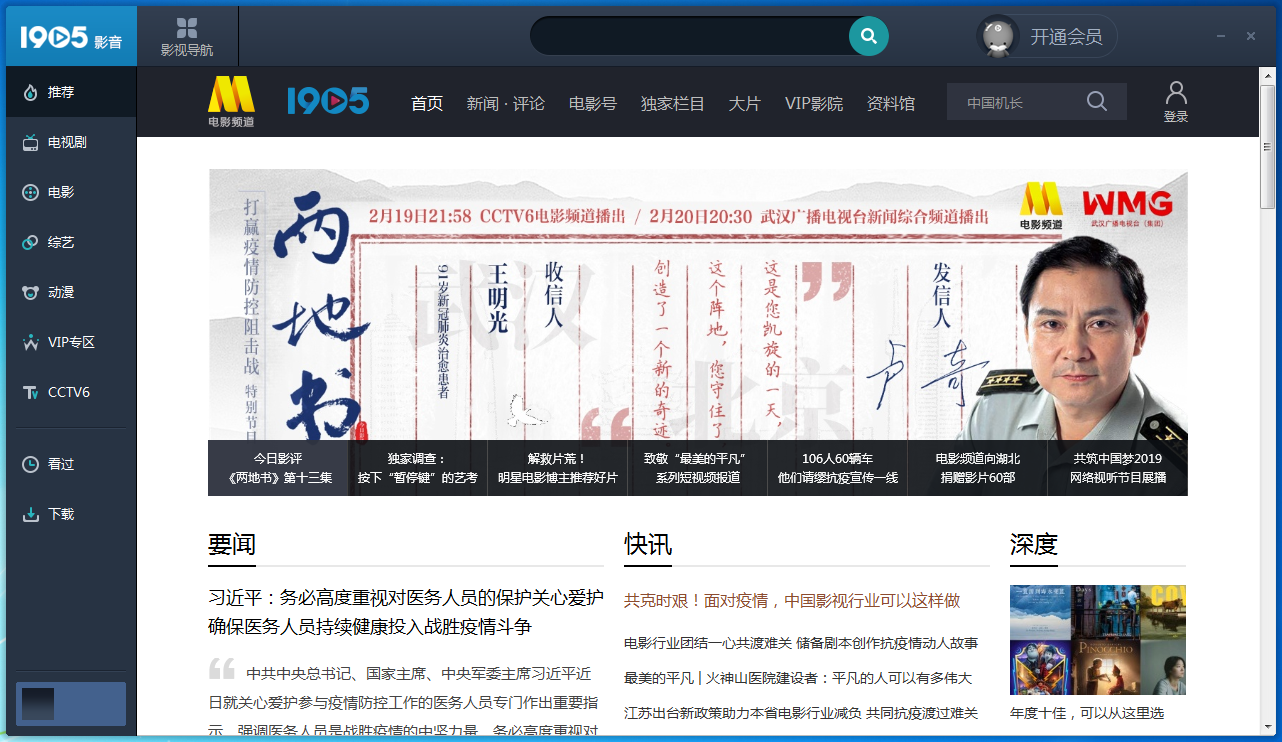
Task: Click the site search magnifier icon
Action: pos(1097,101)
